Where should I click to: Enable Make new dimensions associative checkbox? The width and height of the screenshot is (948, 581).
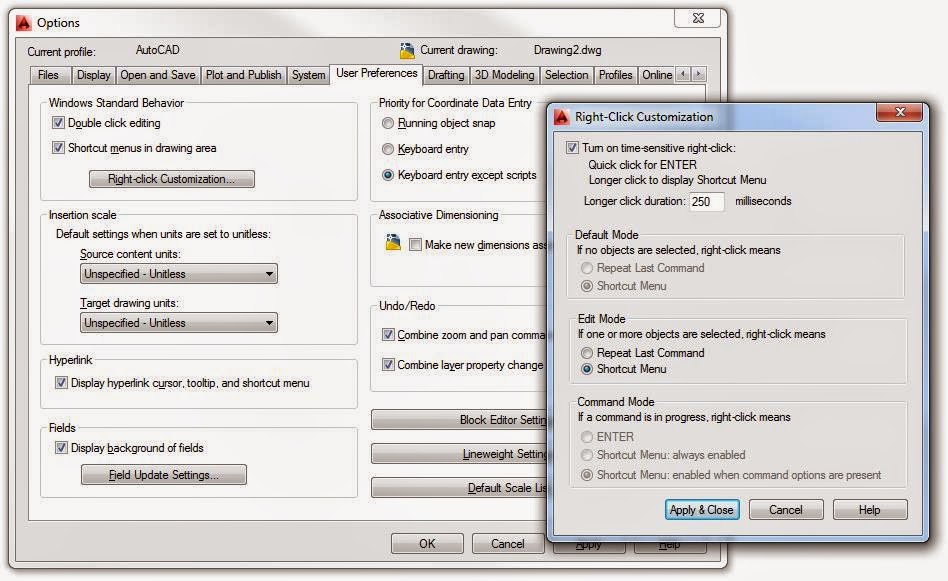[415, 245]
